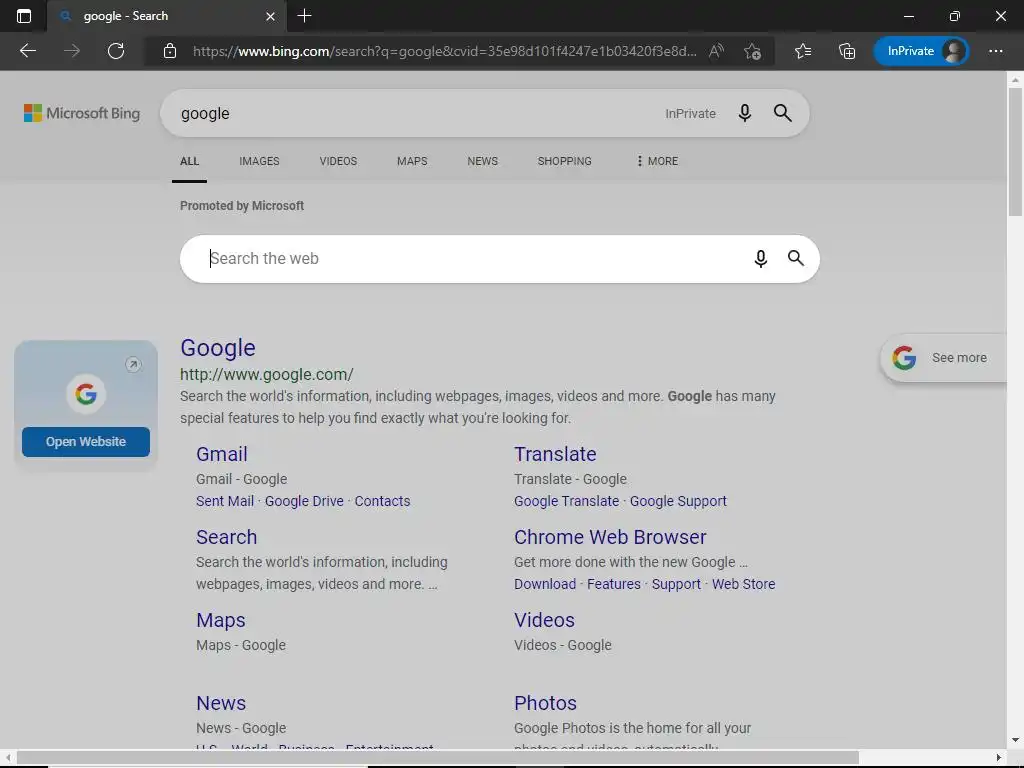Viewport: 1024px width, 768px height.
Task: Open the tab actions menu icon
Action: pyautogui.click(x=24, y=16)
